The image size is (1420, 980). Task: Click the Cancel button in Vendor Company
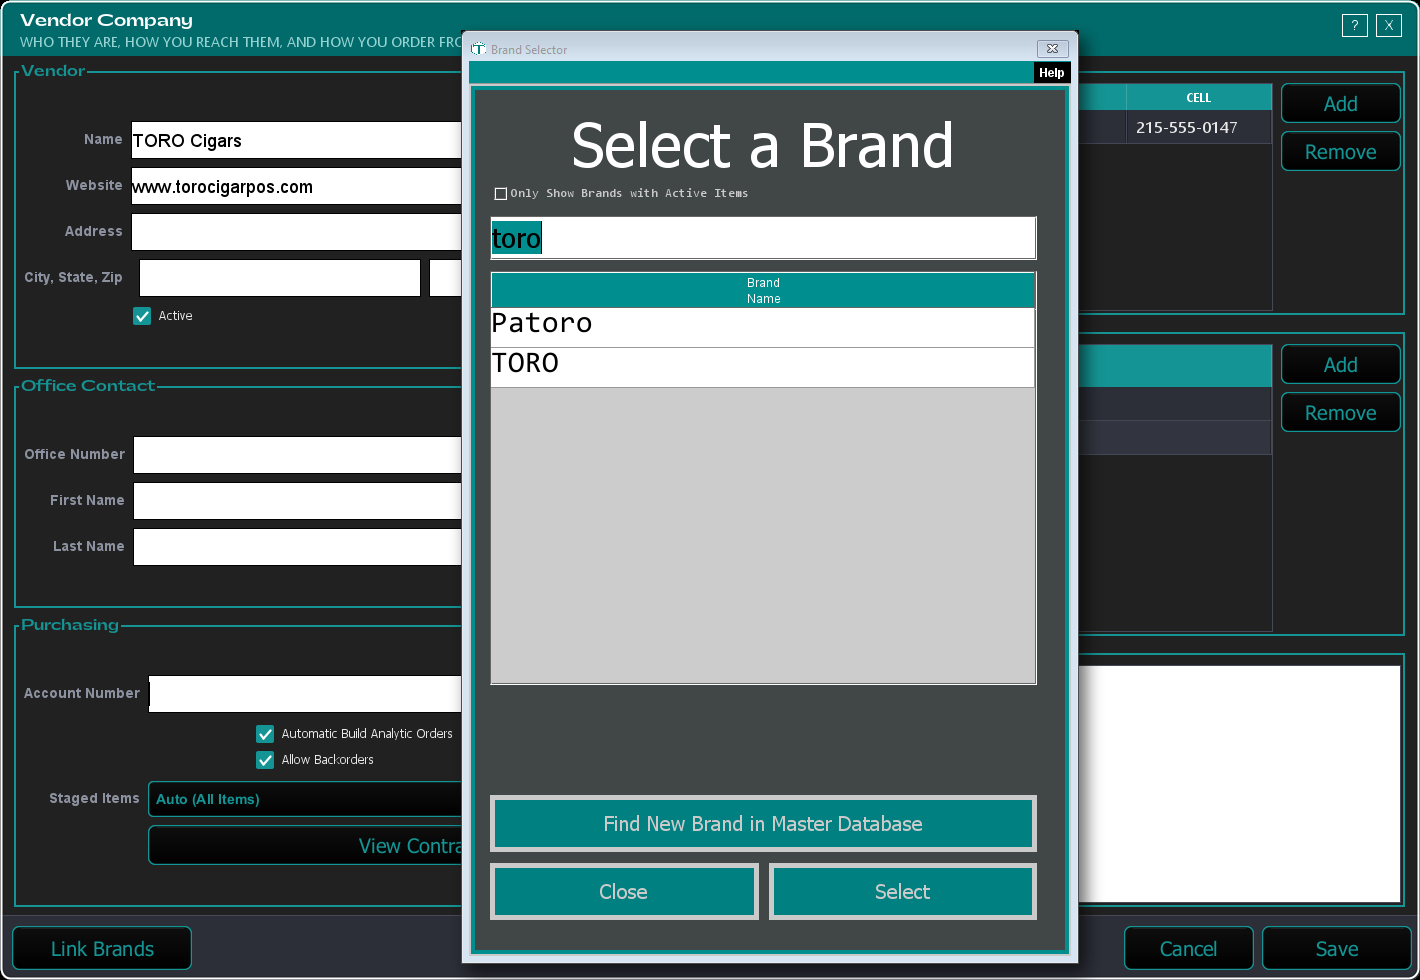pyautogui.click(x=1188, y=949)
